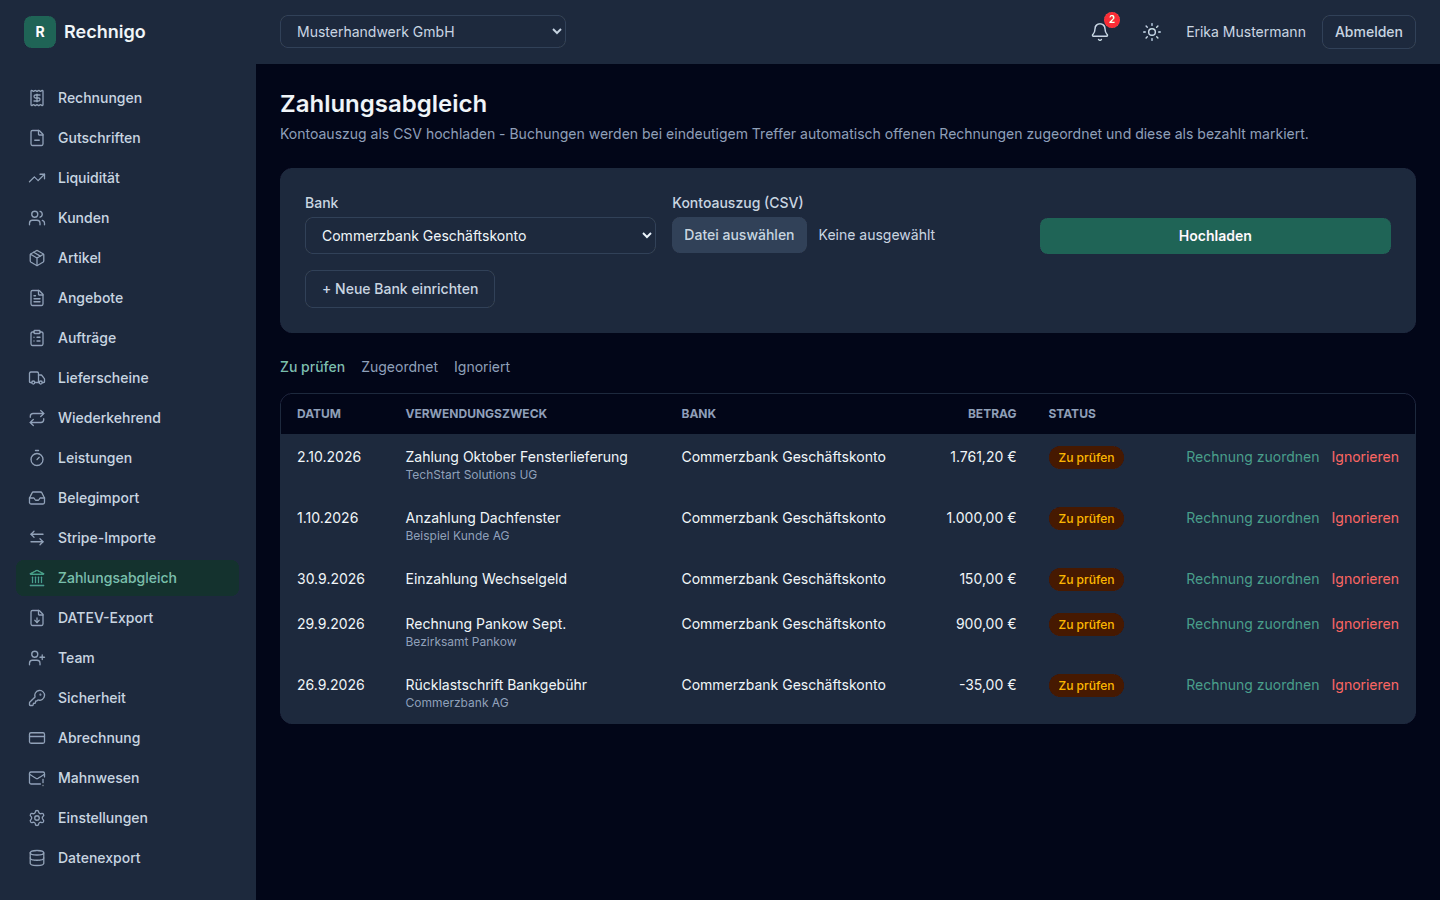1440x900 pixels.
Task: Ignore the Einzahlung Wechselgeld booking
Action: click(1365, 579)
